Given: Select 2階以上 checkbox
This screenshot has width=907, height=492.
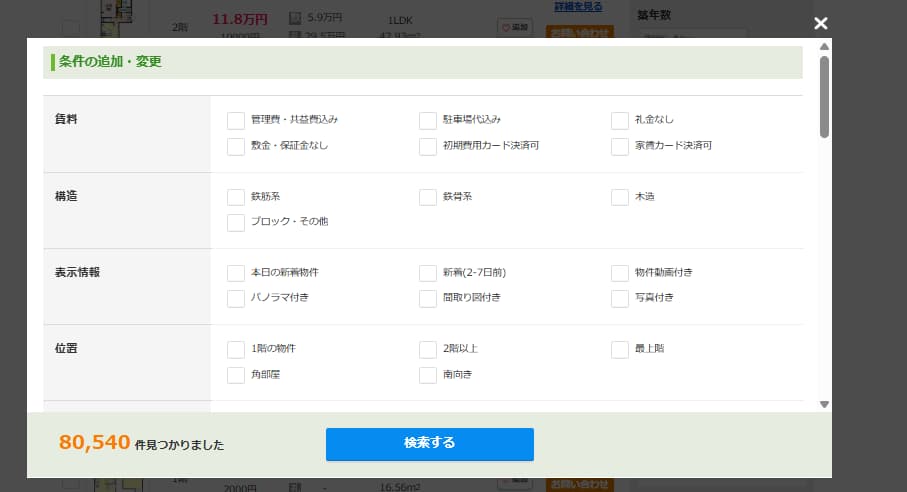Looking at the screenshot, I should [x=427, y=349].
